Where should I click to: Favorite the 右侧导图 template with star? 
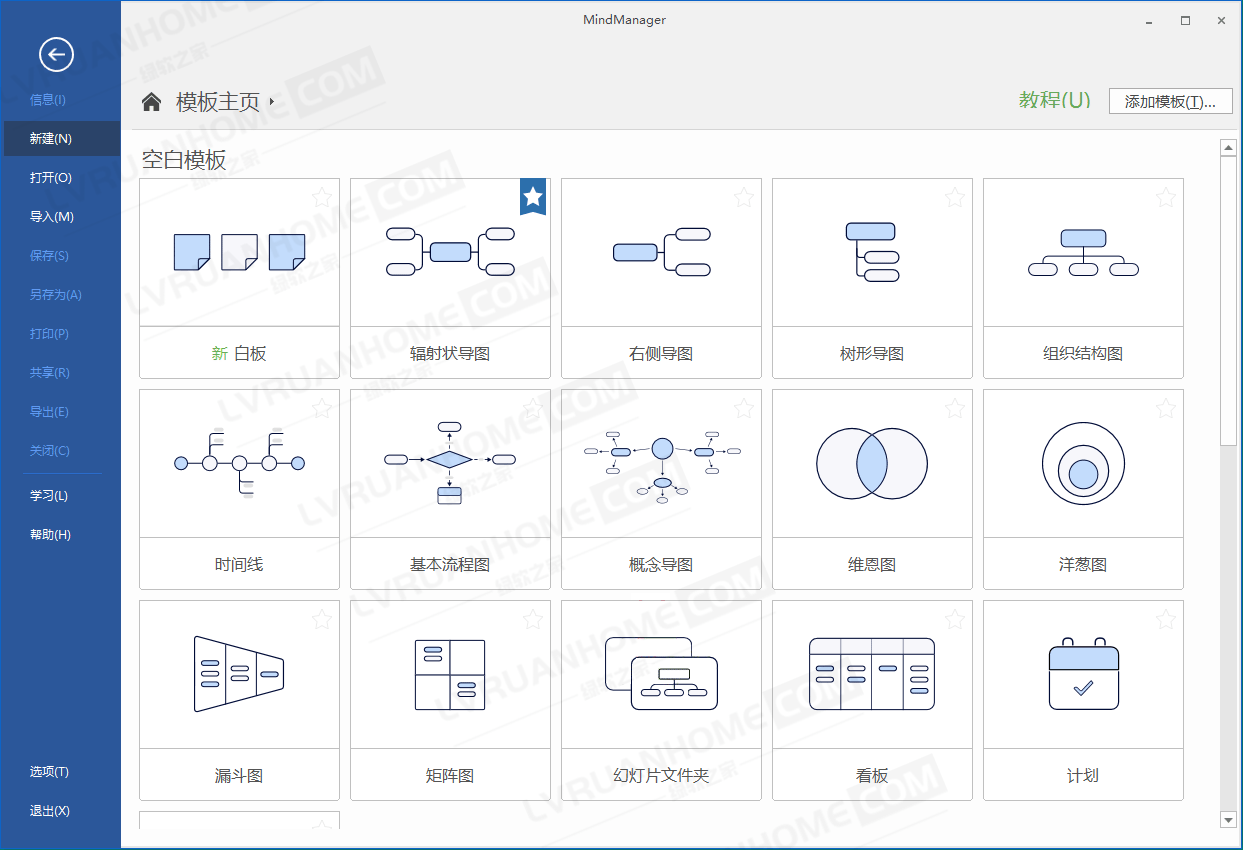(744, 197)
